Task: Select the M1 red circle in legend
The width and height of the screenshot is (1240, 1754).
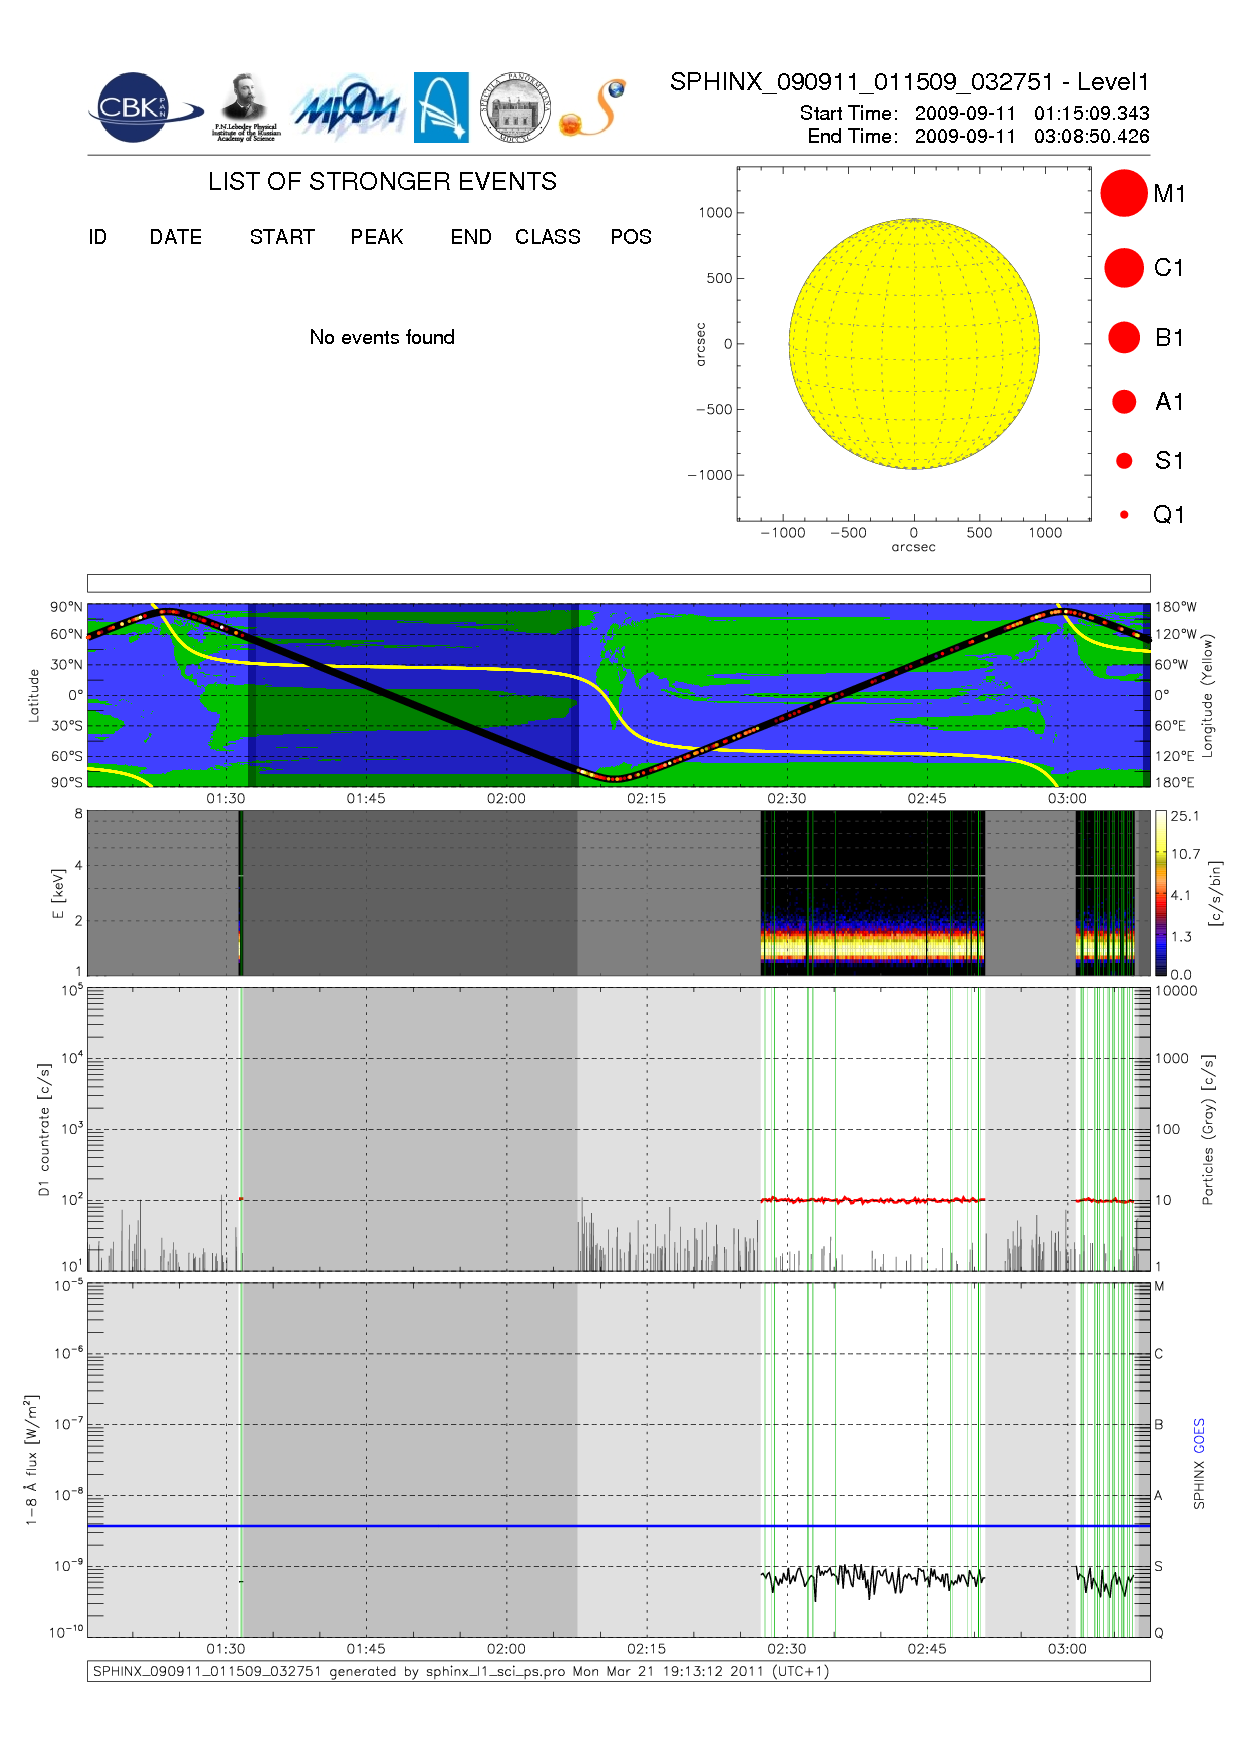Action: 1123,193
